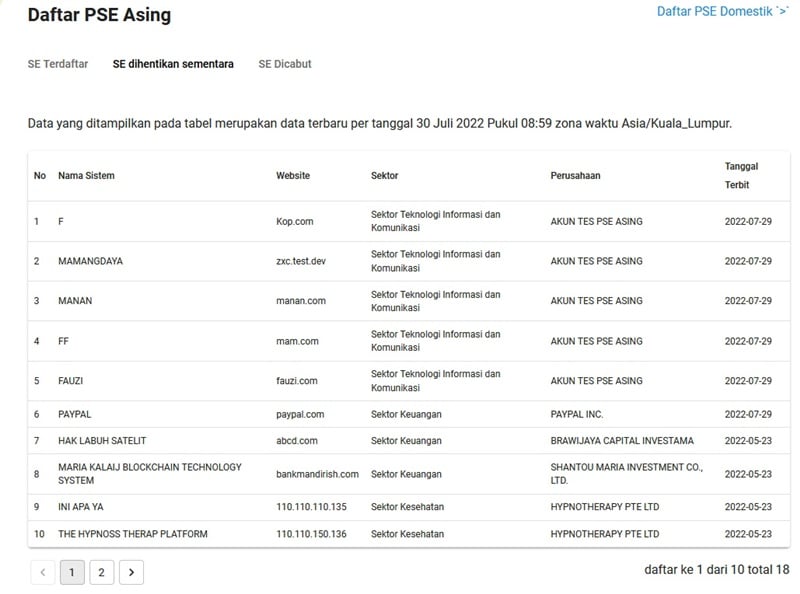Click the Kop.com website cell
800x594 pixels.
coord(294,221)
